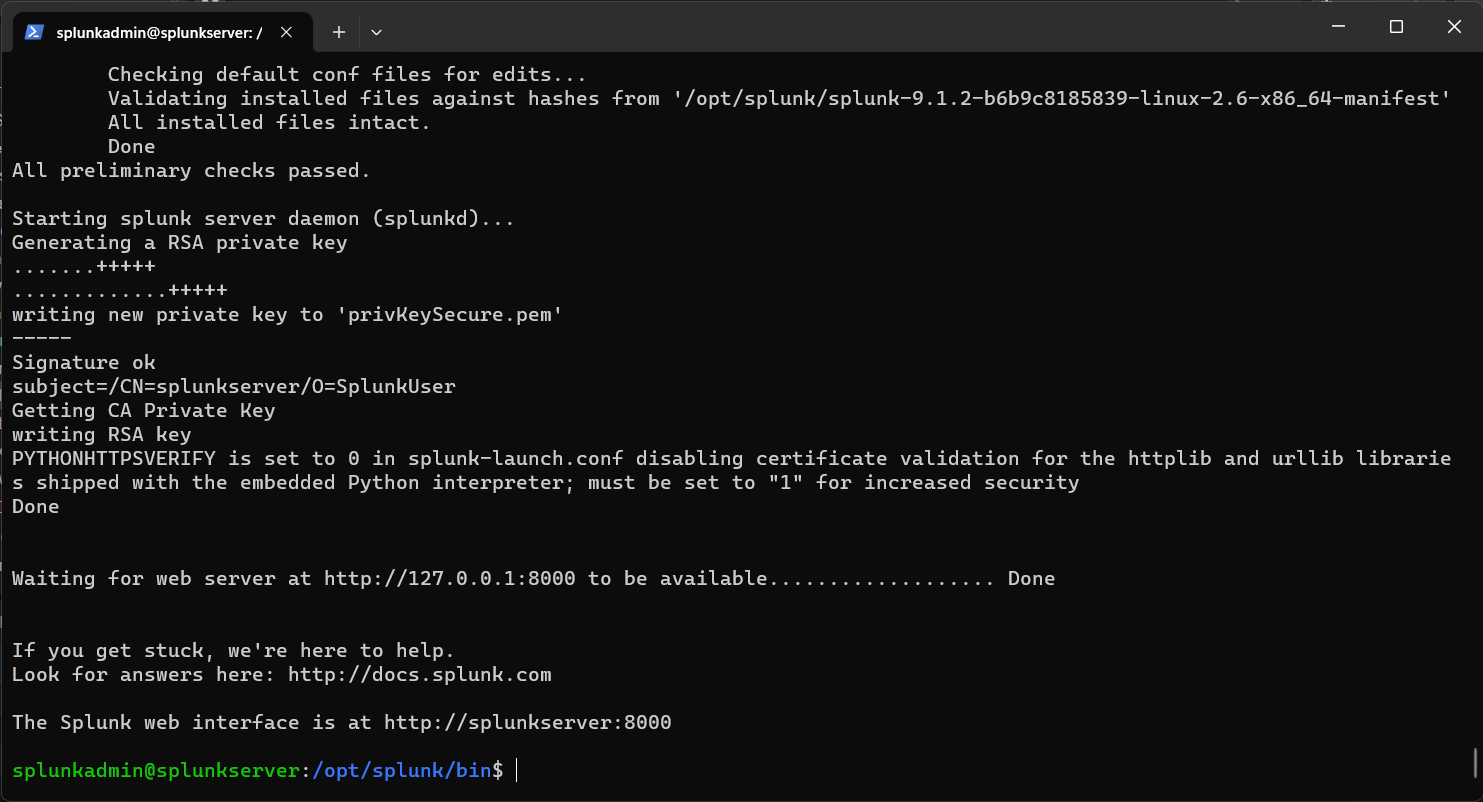Click the empty title bar area beside tabs
Viewport: 1483px width, 802px height.
[x=850, y=27]
